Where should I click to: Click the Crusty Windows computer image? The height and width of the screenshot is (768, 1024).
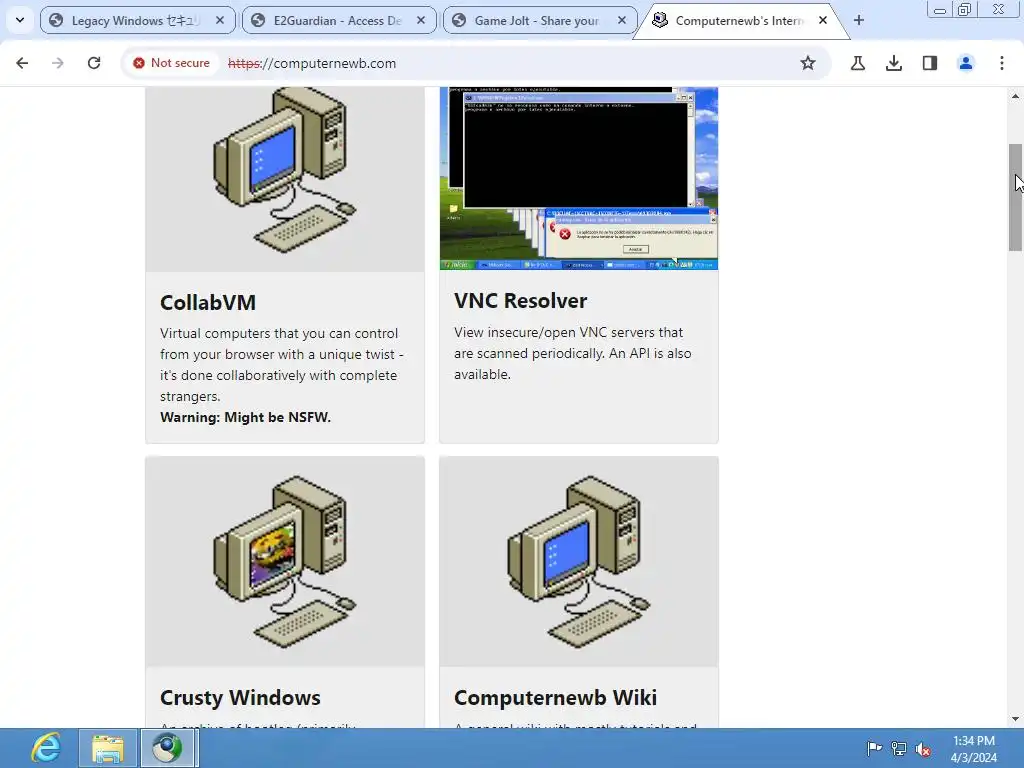(x=285, y=562)
